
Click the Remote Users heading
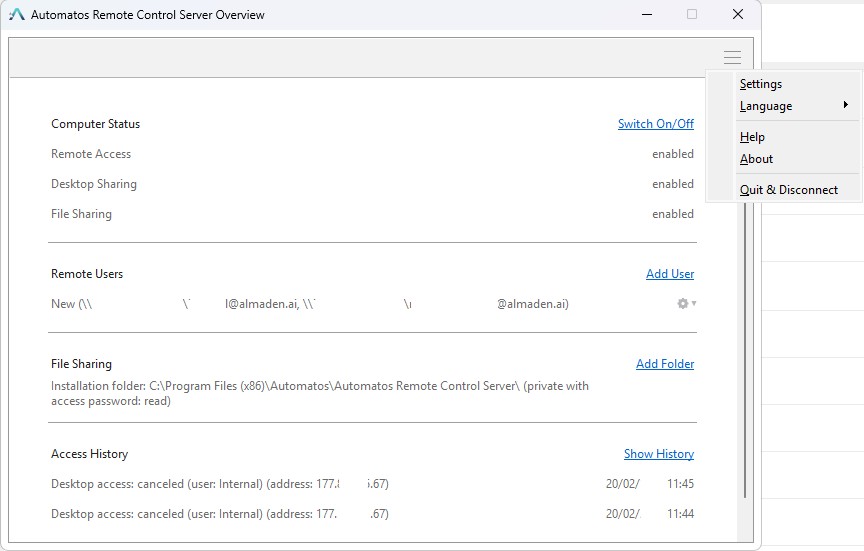[x=87, y=274]
